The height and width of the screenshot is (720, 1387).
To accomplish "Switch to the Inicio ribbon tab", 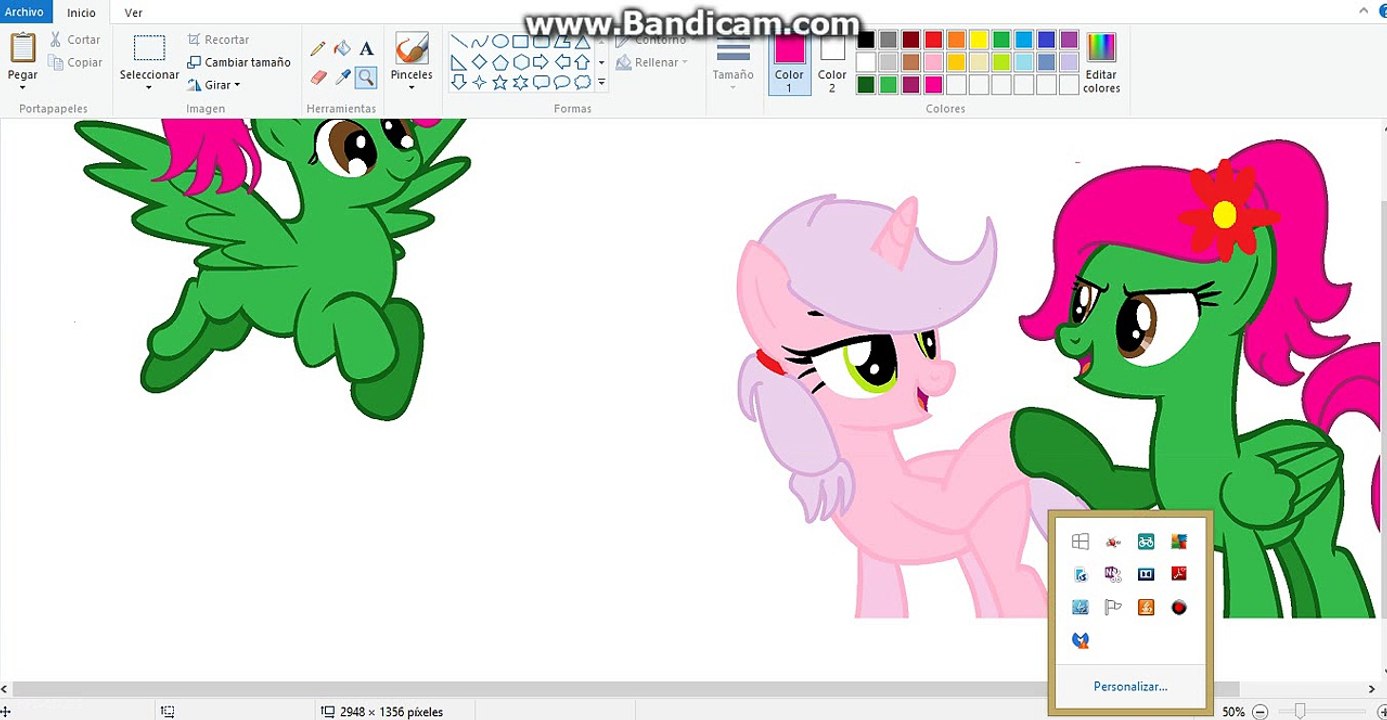I will click(x=81, y=13).
